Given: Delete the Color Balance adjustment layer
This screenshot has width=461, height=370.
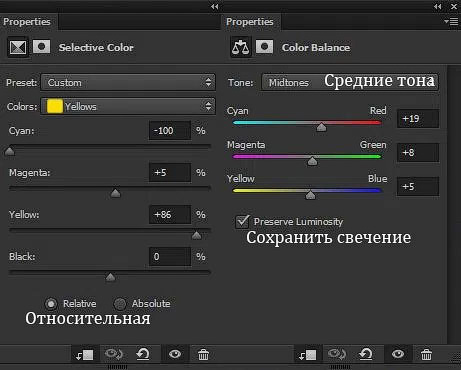Looking at the screenshot, I should pyautogui.click(x=426, y=354).
